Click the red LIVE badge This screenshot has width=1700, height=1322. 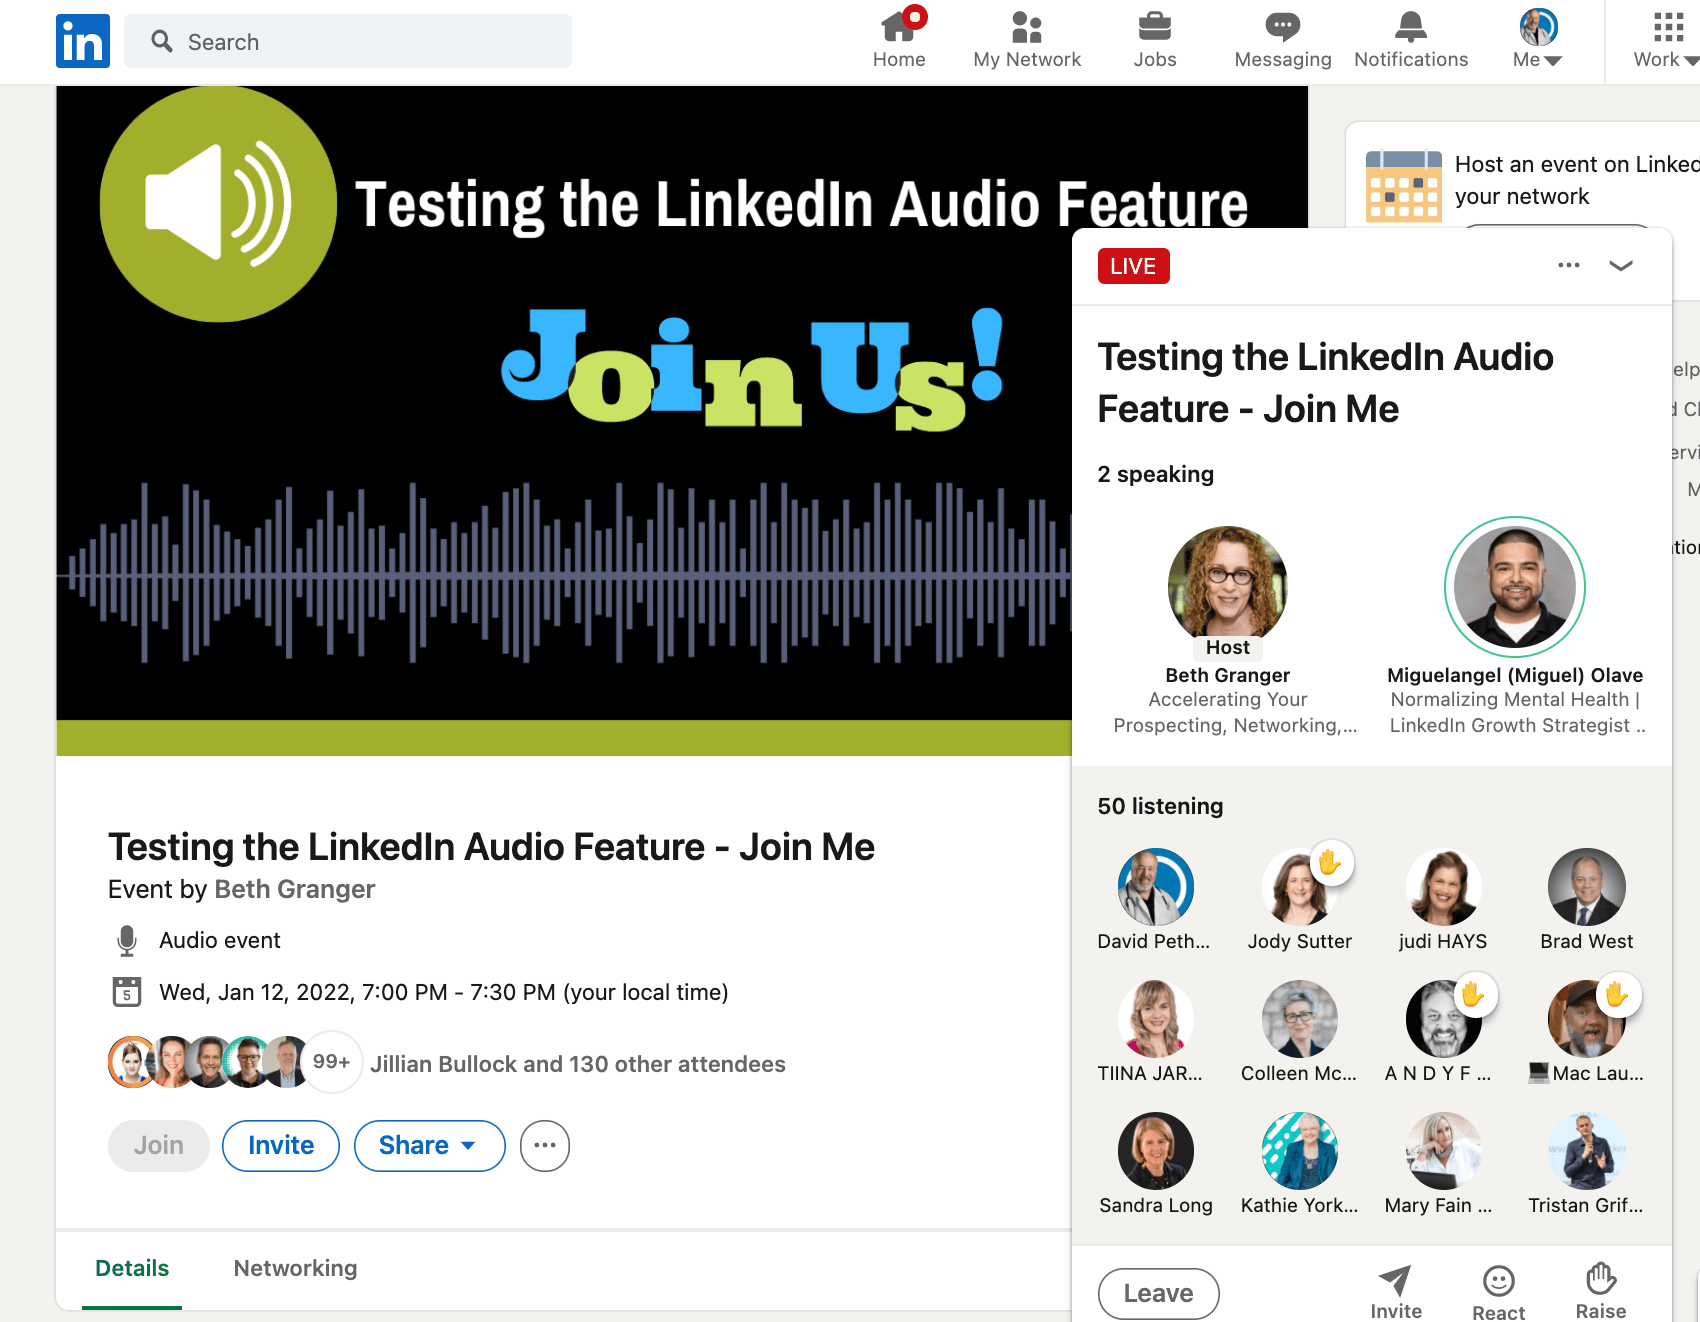point(1133,266)
